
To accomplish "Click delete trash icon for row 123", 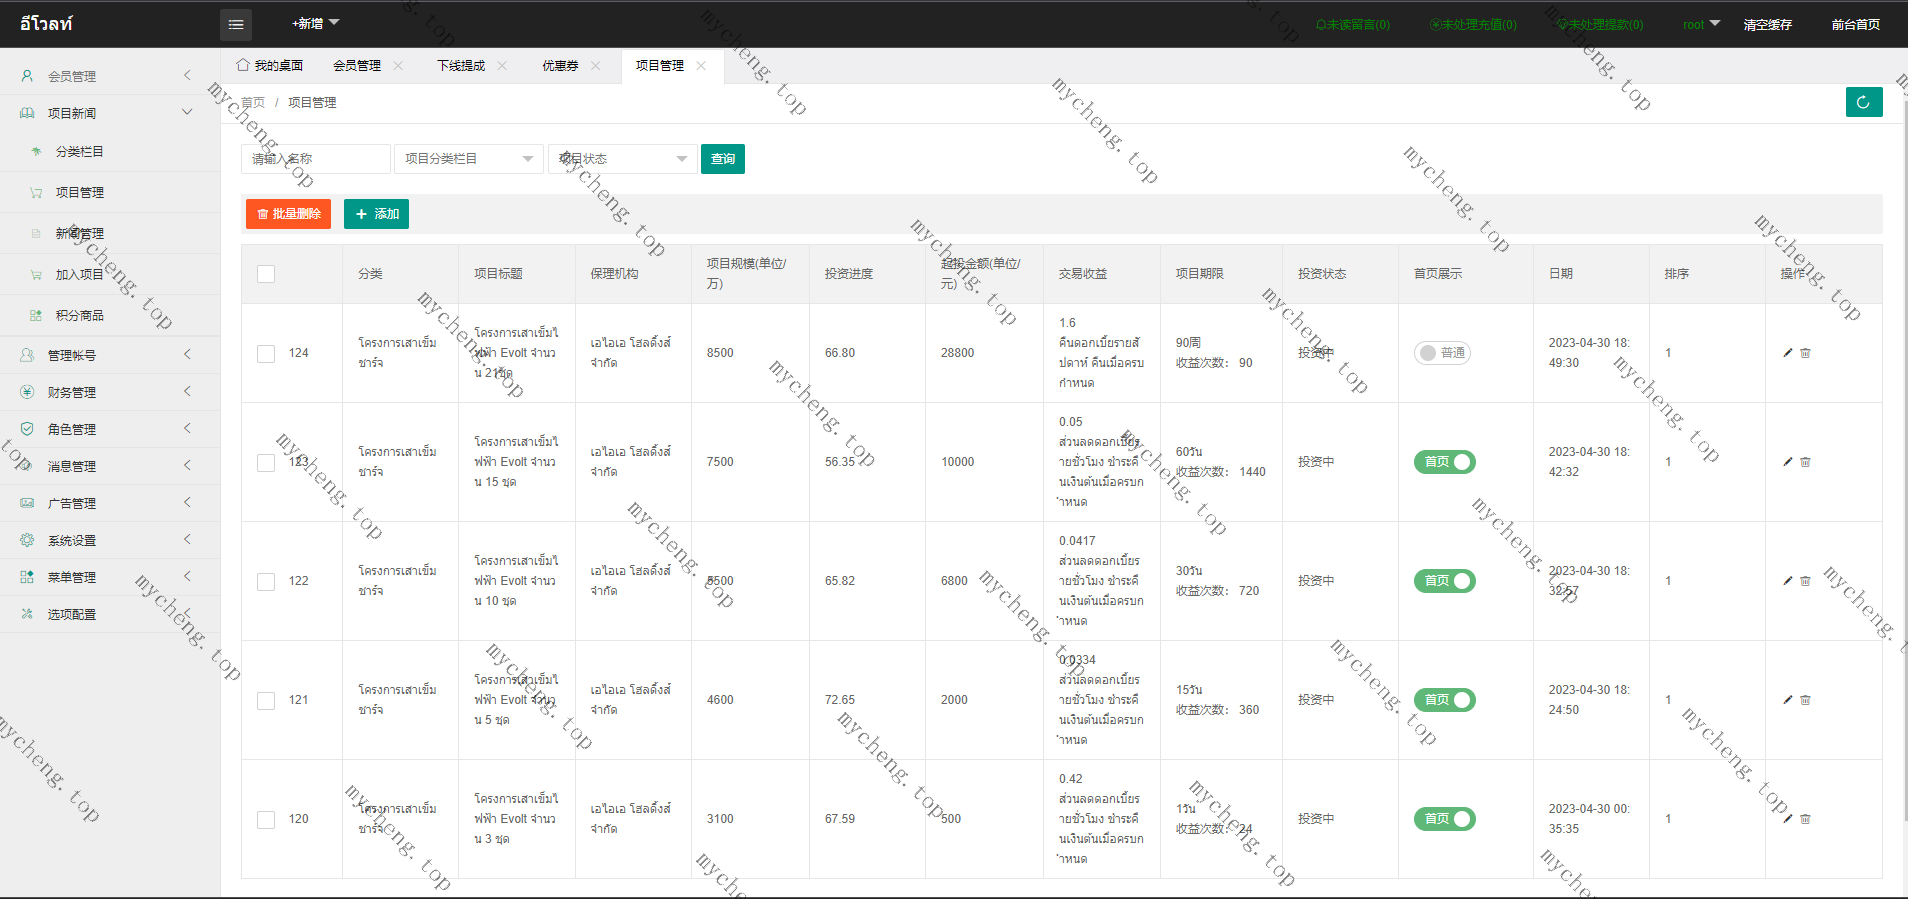I will pos(1805,462).
